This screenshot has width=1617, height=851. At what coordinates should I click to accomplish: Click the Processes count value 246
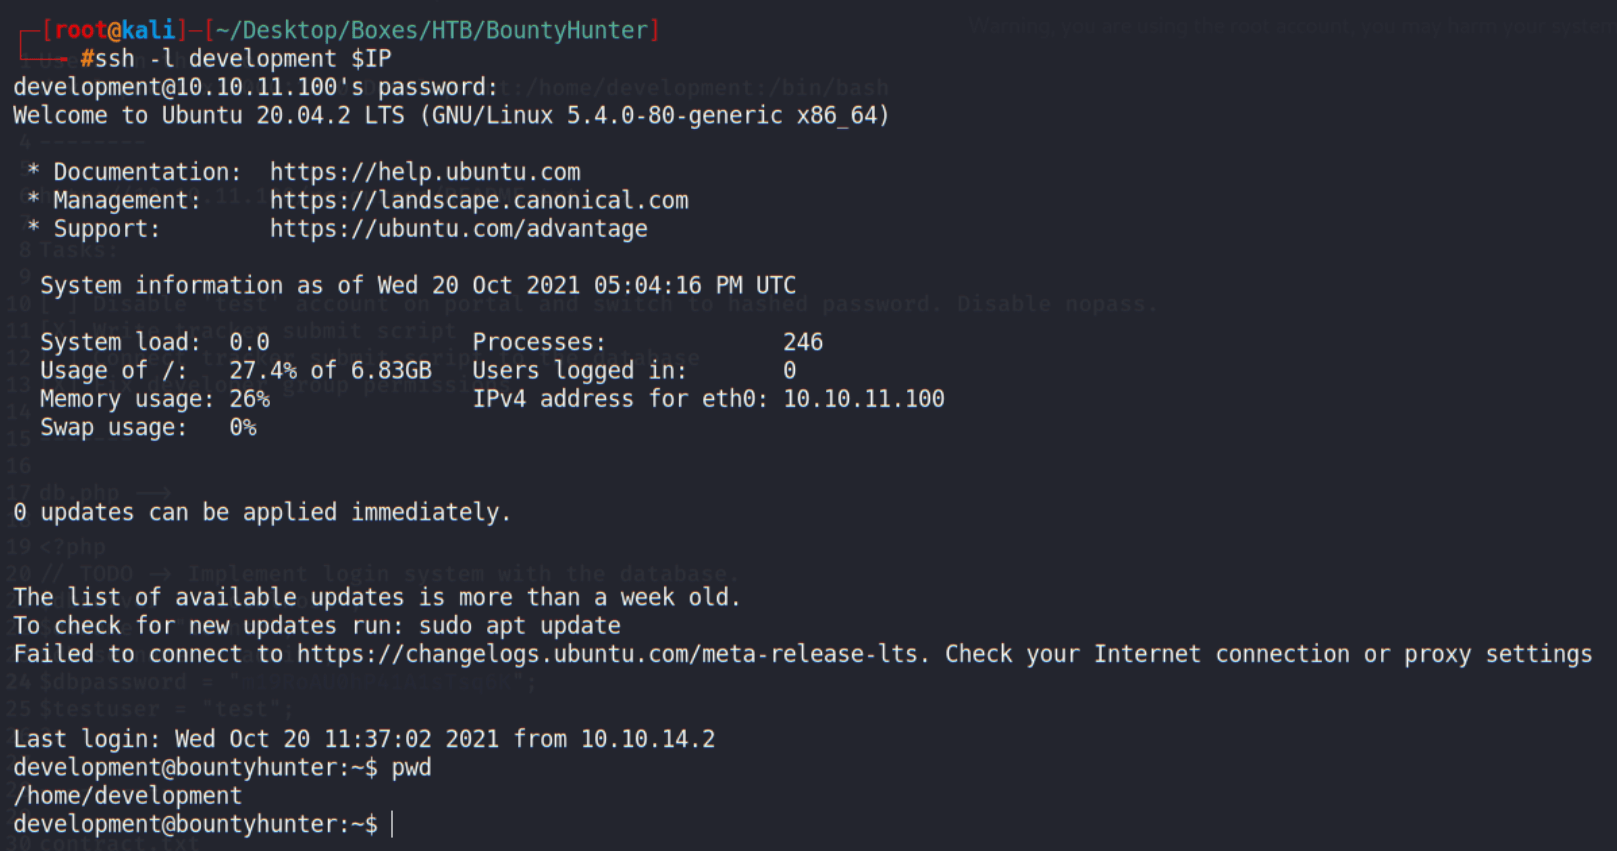tap(803, 342)
